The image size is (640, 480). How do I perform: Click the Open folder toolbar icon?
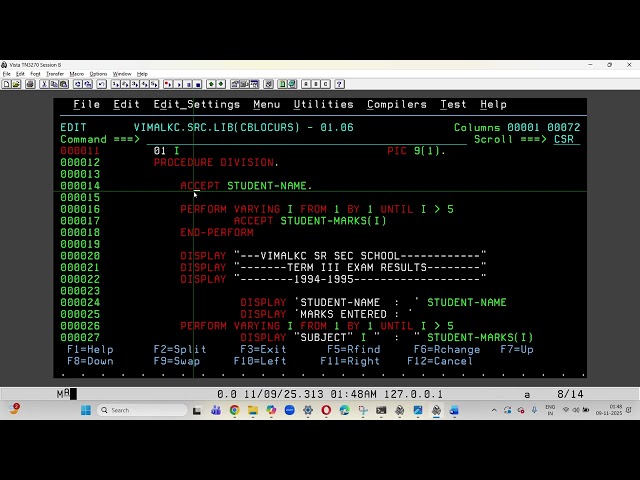pos(16,84)
